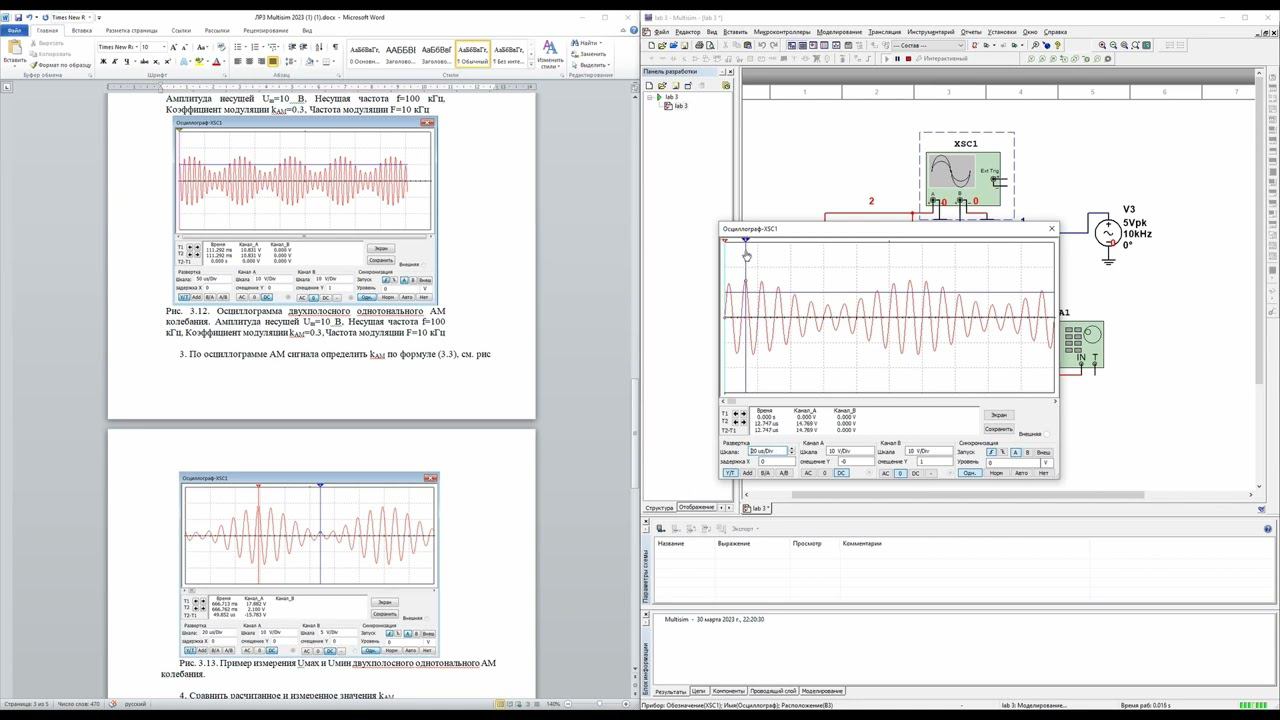Viewport: 1280px width, 720px height.
Task: Open the Word font size dropdown
Action: 164,47
